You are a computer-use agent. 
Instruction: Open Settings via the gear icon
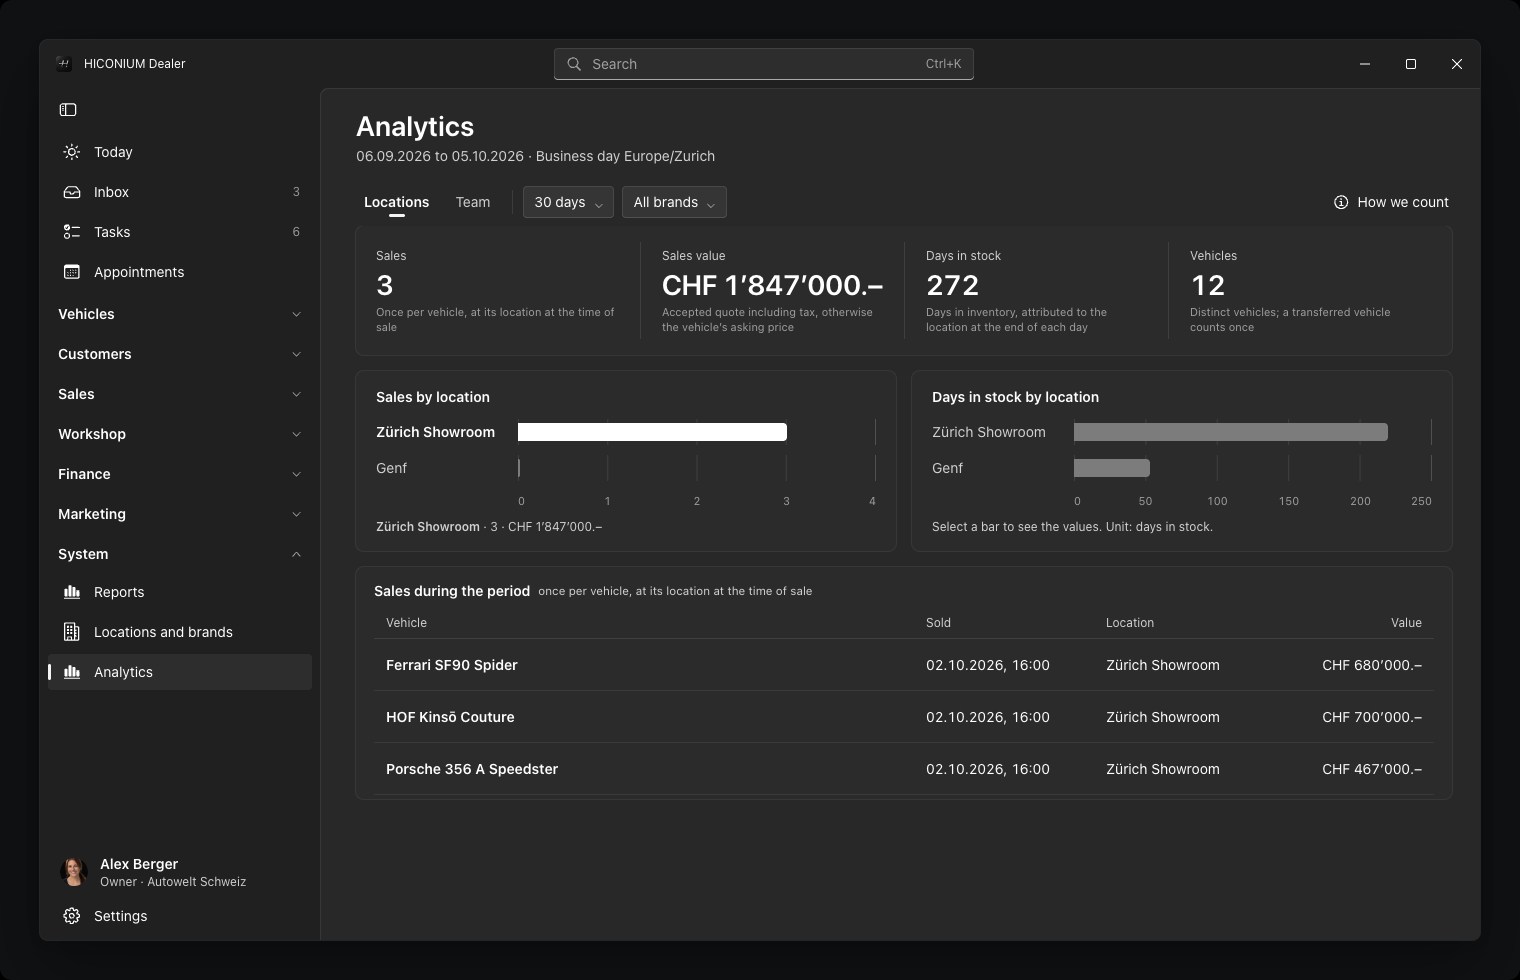tap(72, 916)
